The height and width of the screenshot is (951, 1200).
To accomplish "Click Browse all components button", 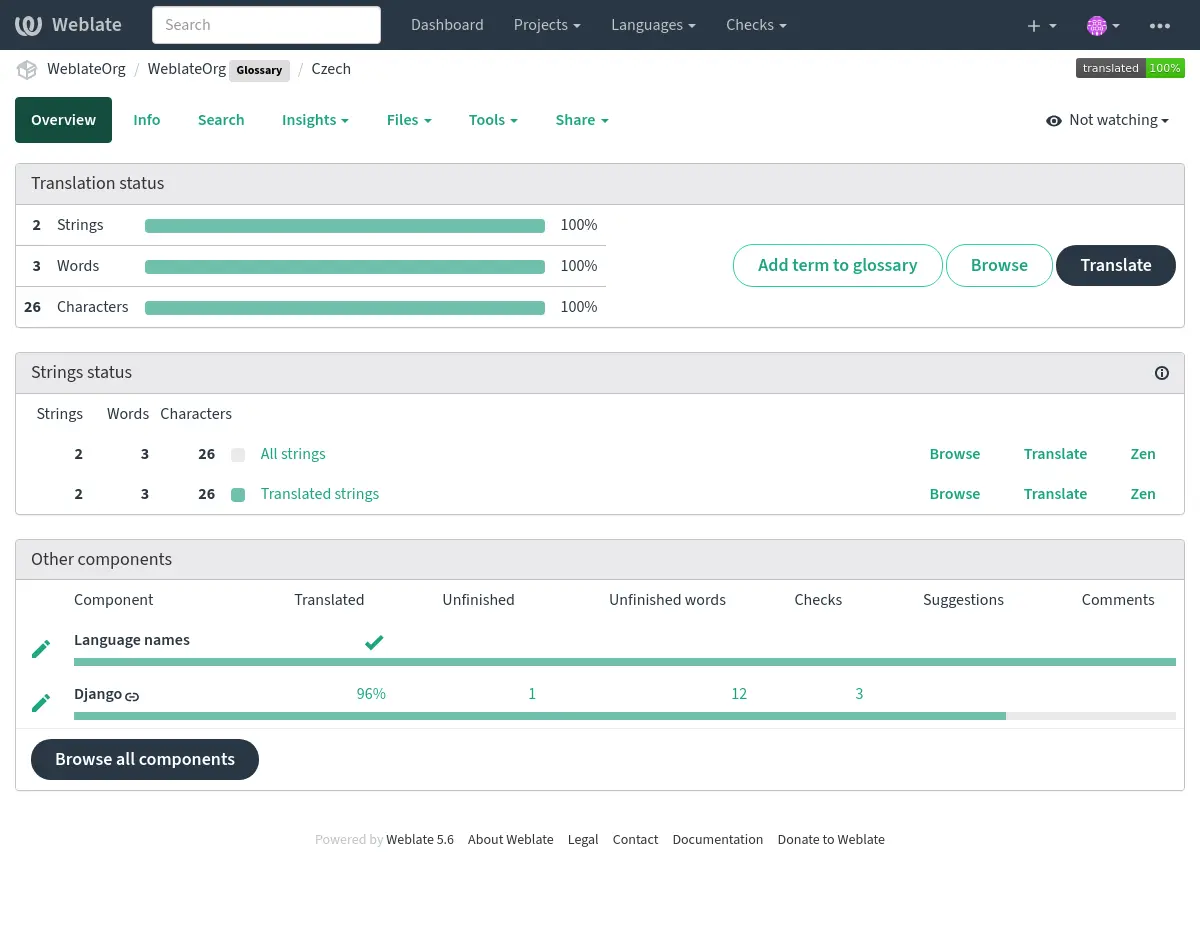I will coord(145,760).
